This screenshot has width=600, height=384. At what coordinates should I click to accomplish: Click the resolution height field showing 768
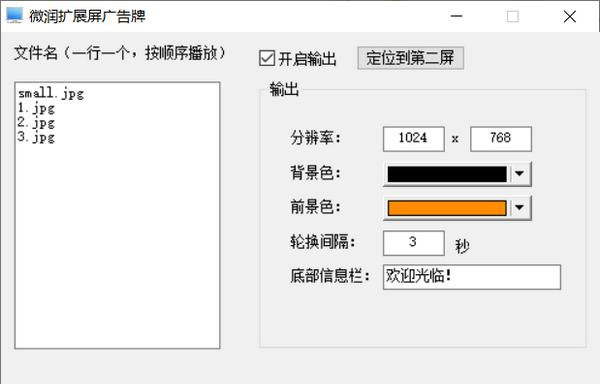(x=501, y=139)
